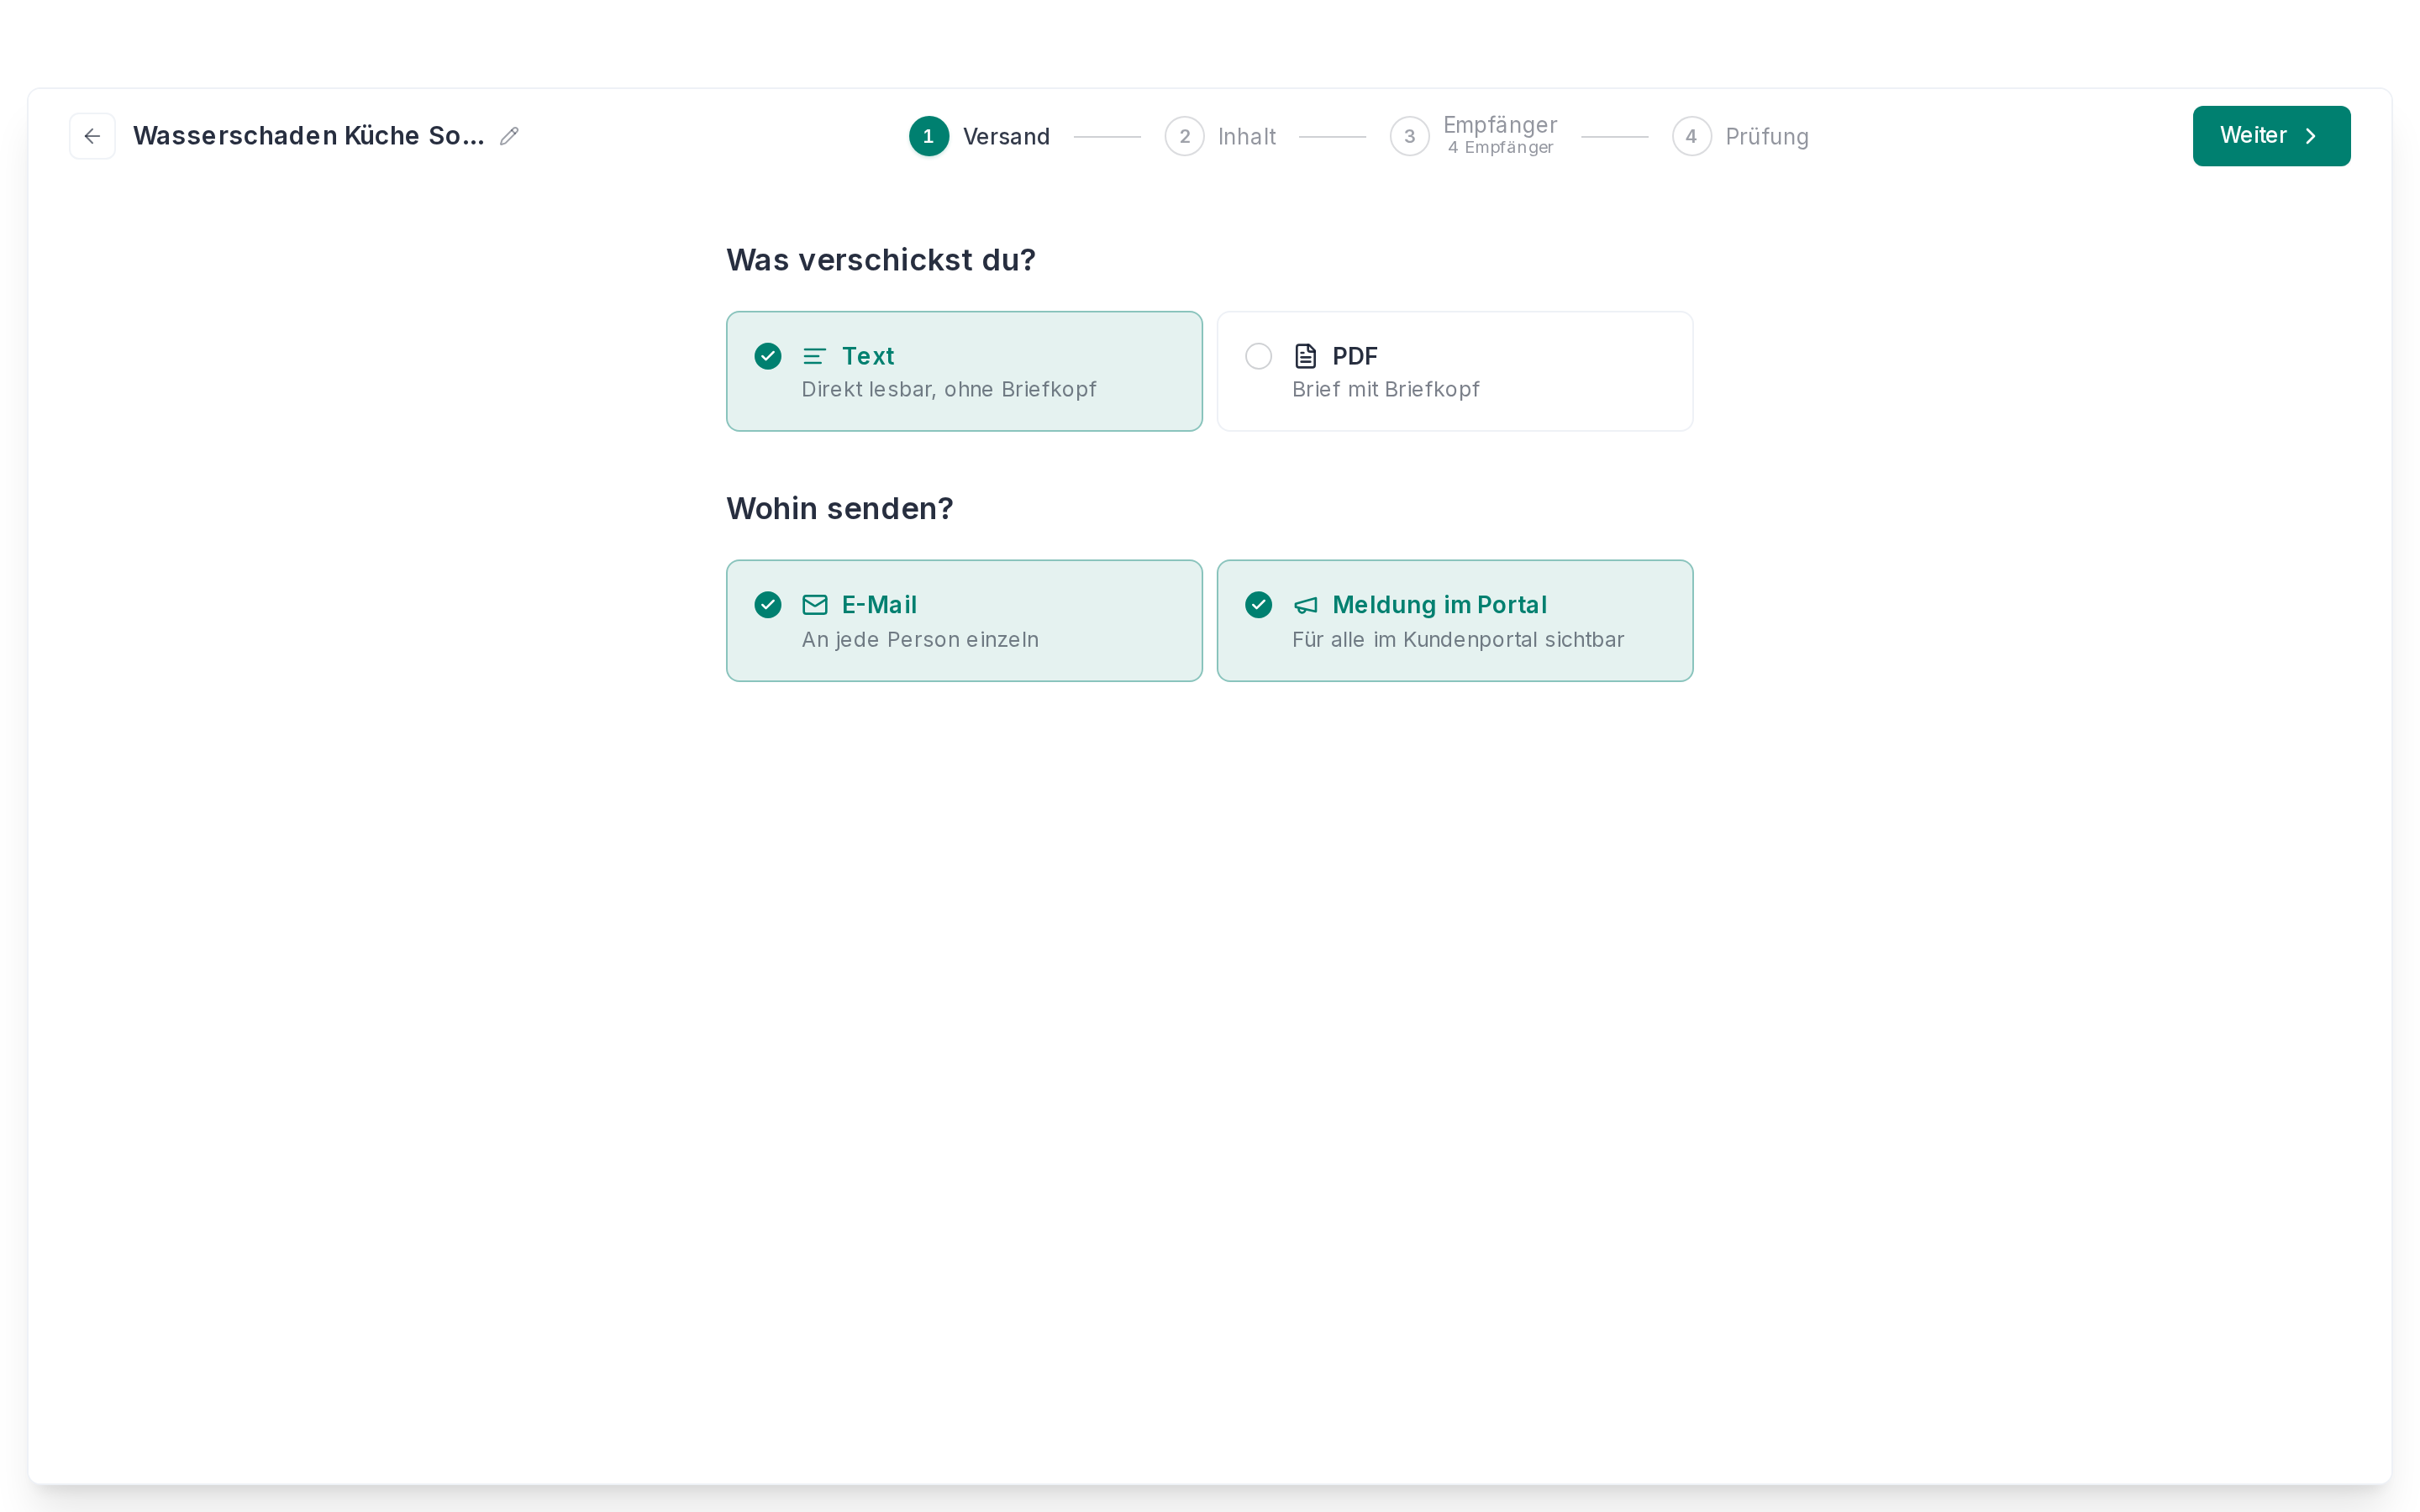This screenshot has width=2420, height=1512.
Task: Click 'Für alle im Kundenportal sichtbar'
Action: (1458, 640)
